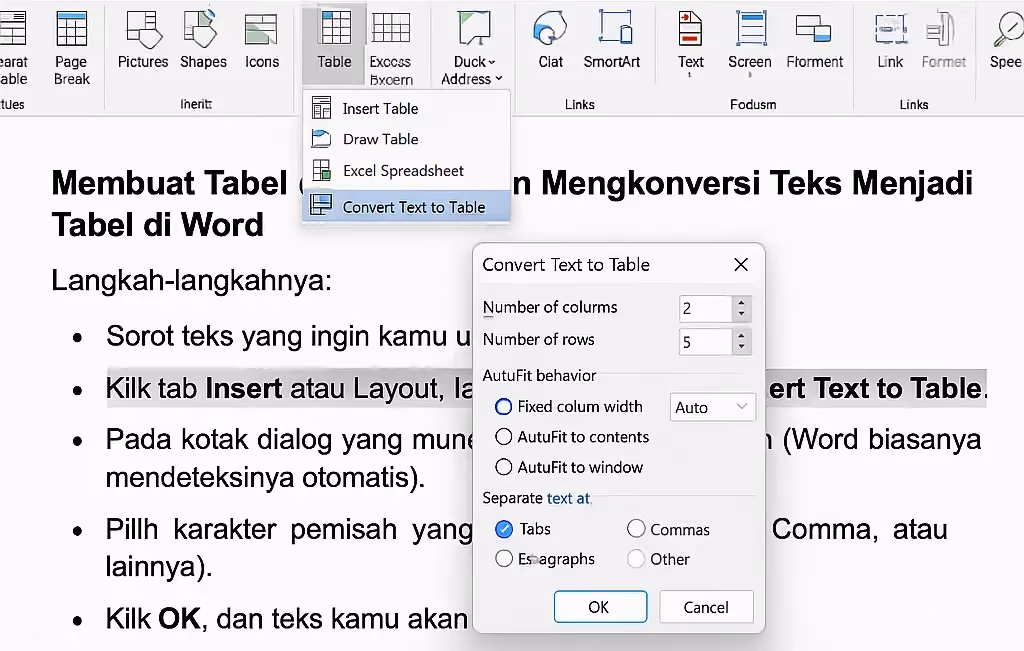The width and height of the screenshot is (1024, 651).
Task: Click the Formet ribbon icon
Action: [x=941, y=29]
